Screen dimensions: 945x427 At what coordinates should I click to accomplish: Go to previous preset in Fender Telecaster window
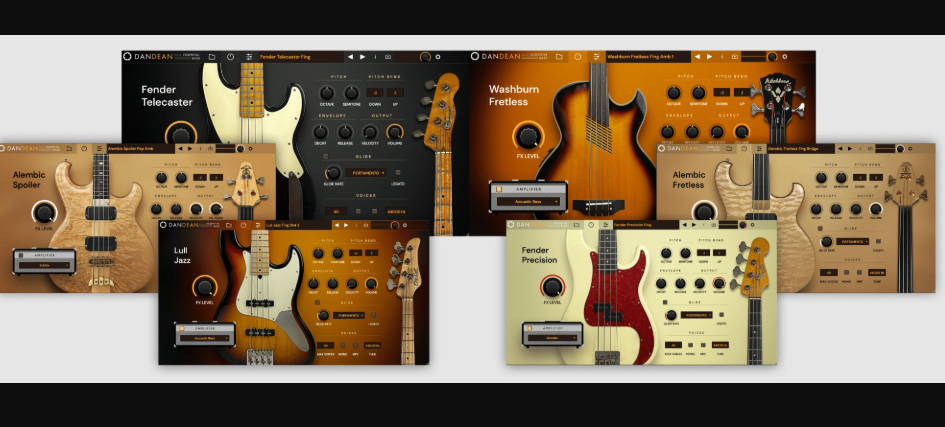click(x=350, y=57)
